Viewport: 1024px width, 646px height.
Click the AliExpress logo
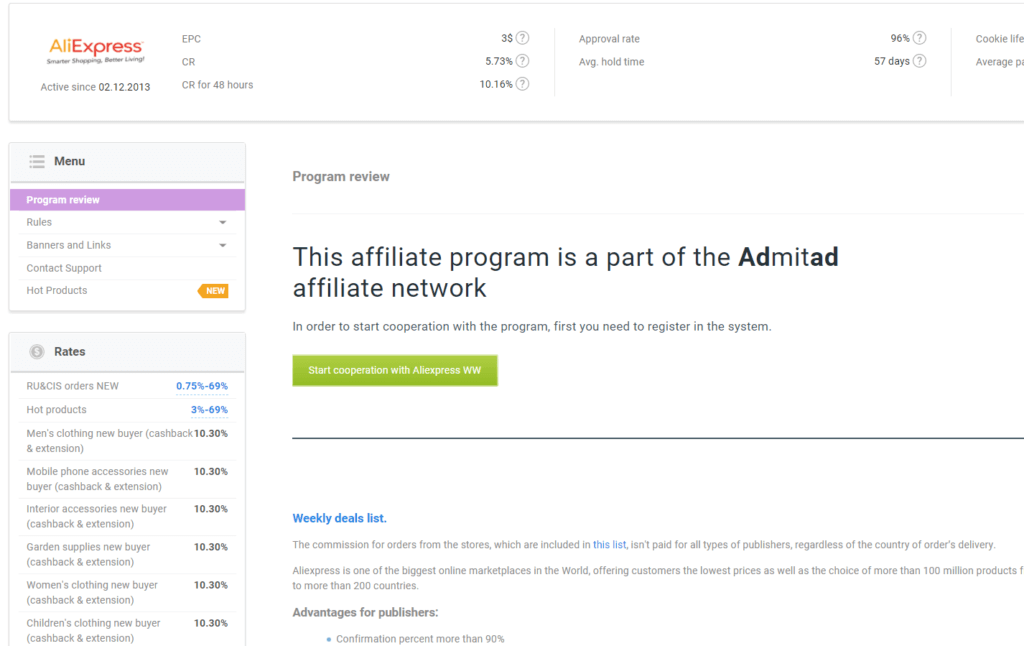pyautogui.click(x=96, y=50)
